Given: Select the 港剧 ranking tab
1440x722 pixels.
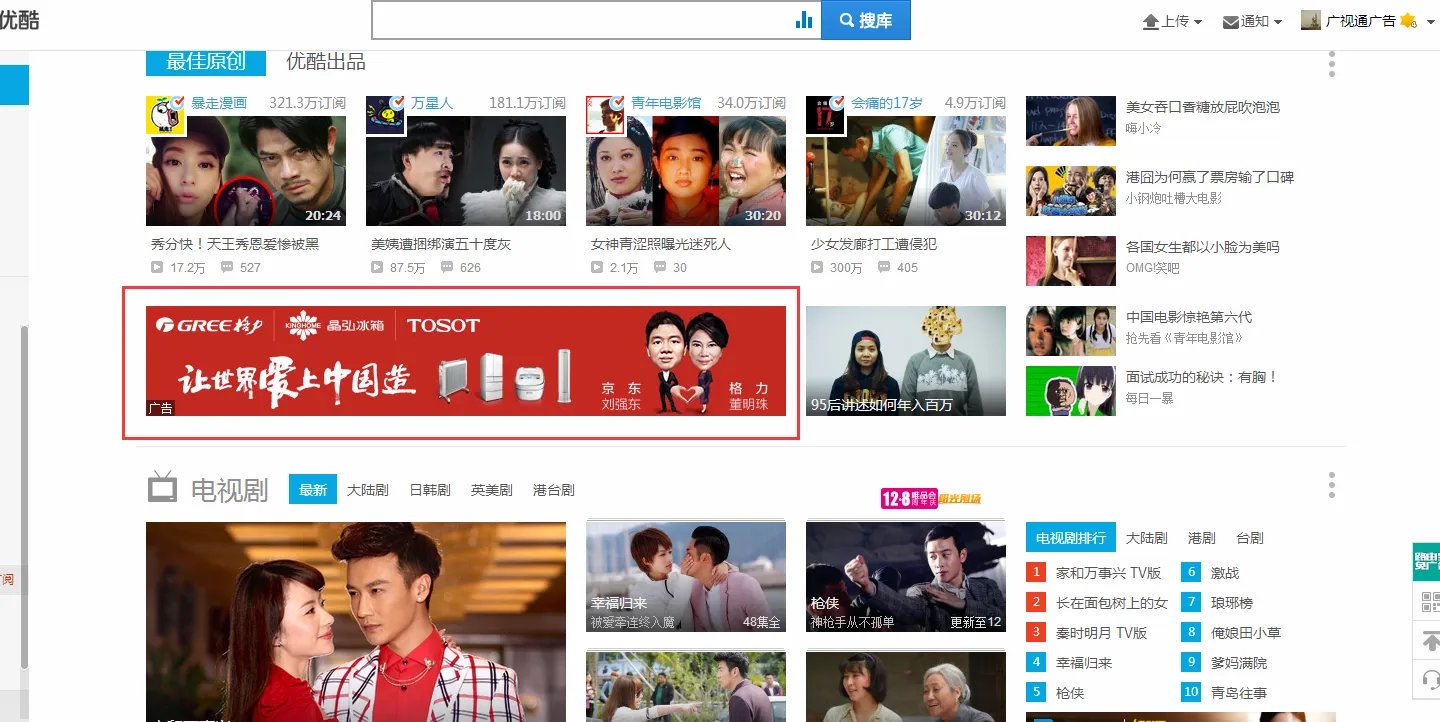Looking at the screenshot, I should click(x=1201, y=538).
